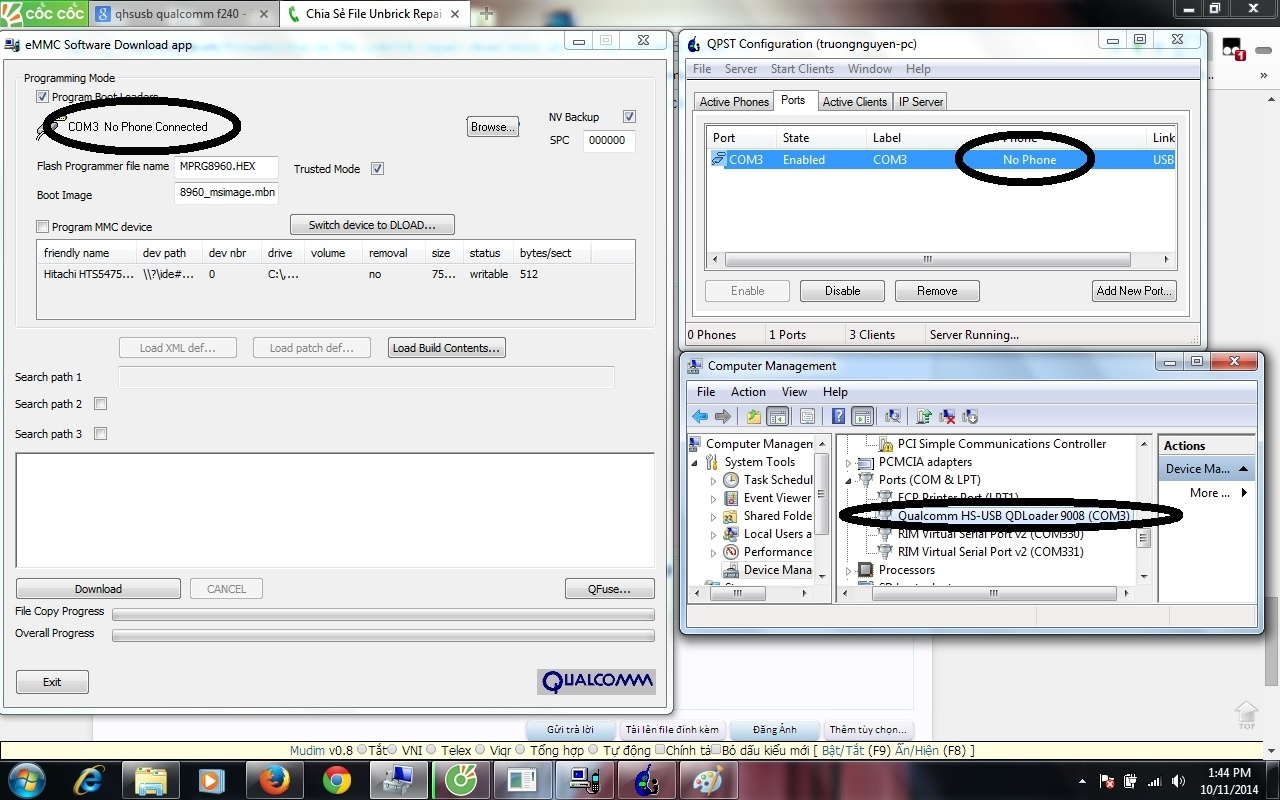Click Download button in eMMC app

tap(98, 589)
